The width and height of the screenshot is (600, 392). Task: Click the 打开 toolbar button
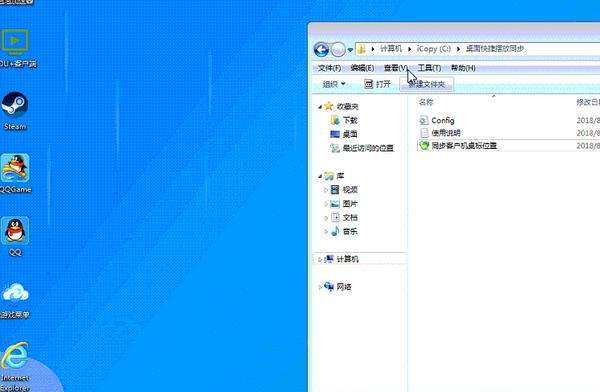pyautogui.click(x=377, y=84)
